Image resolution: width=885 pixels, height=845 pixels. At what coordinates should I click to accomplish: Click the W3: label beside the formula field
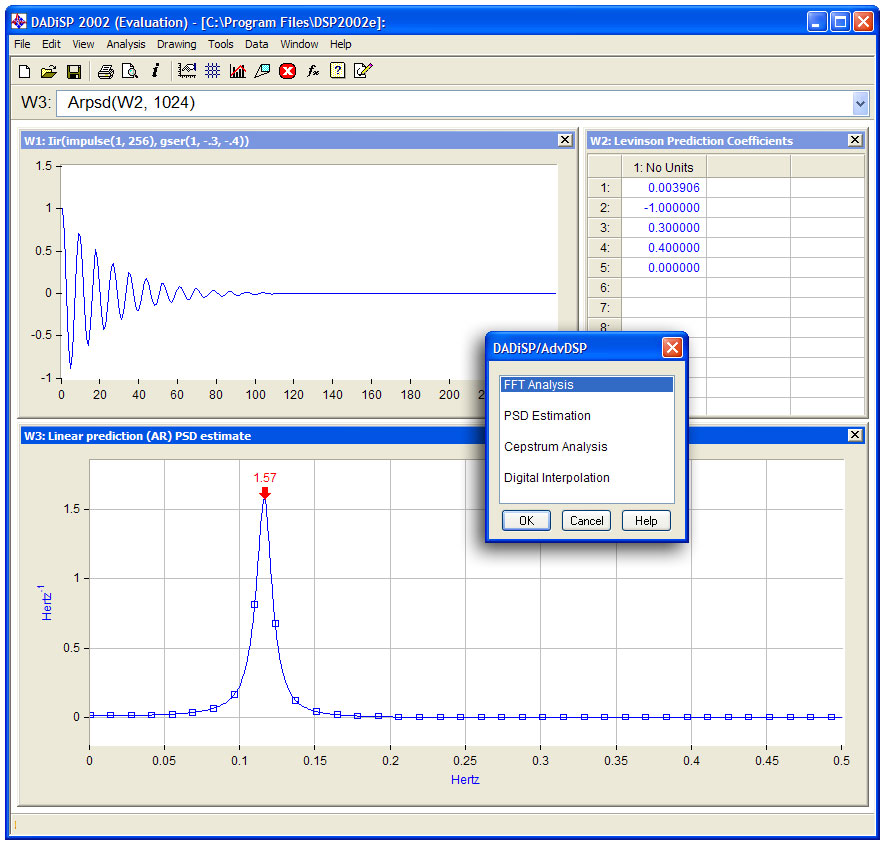click(36, 103)
